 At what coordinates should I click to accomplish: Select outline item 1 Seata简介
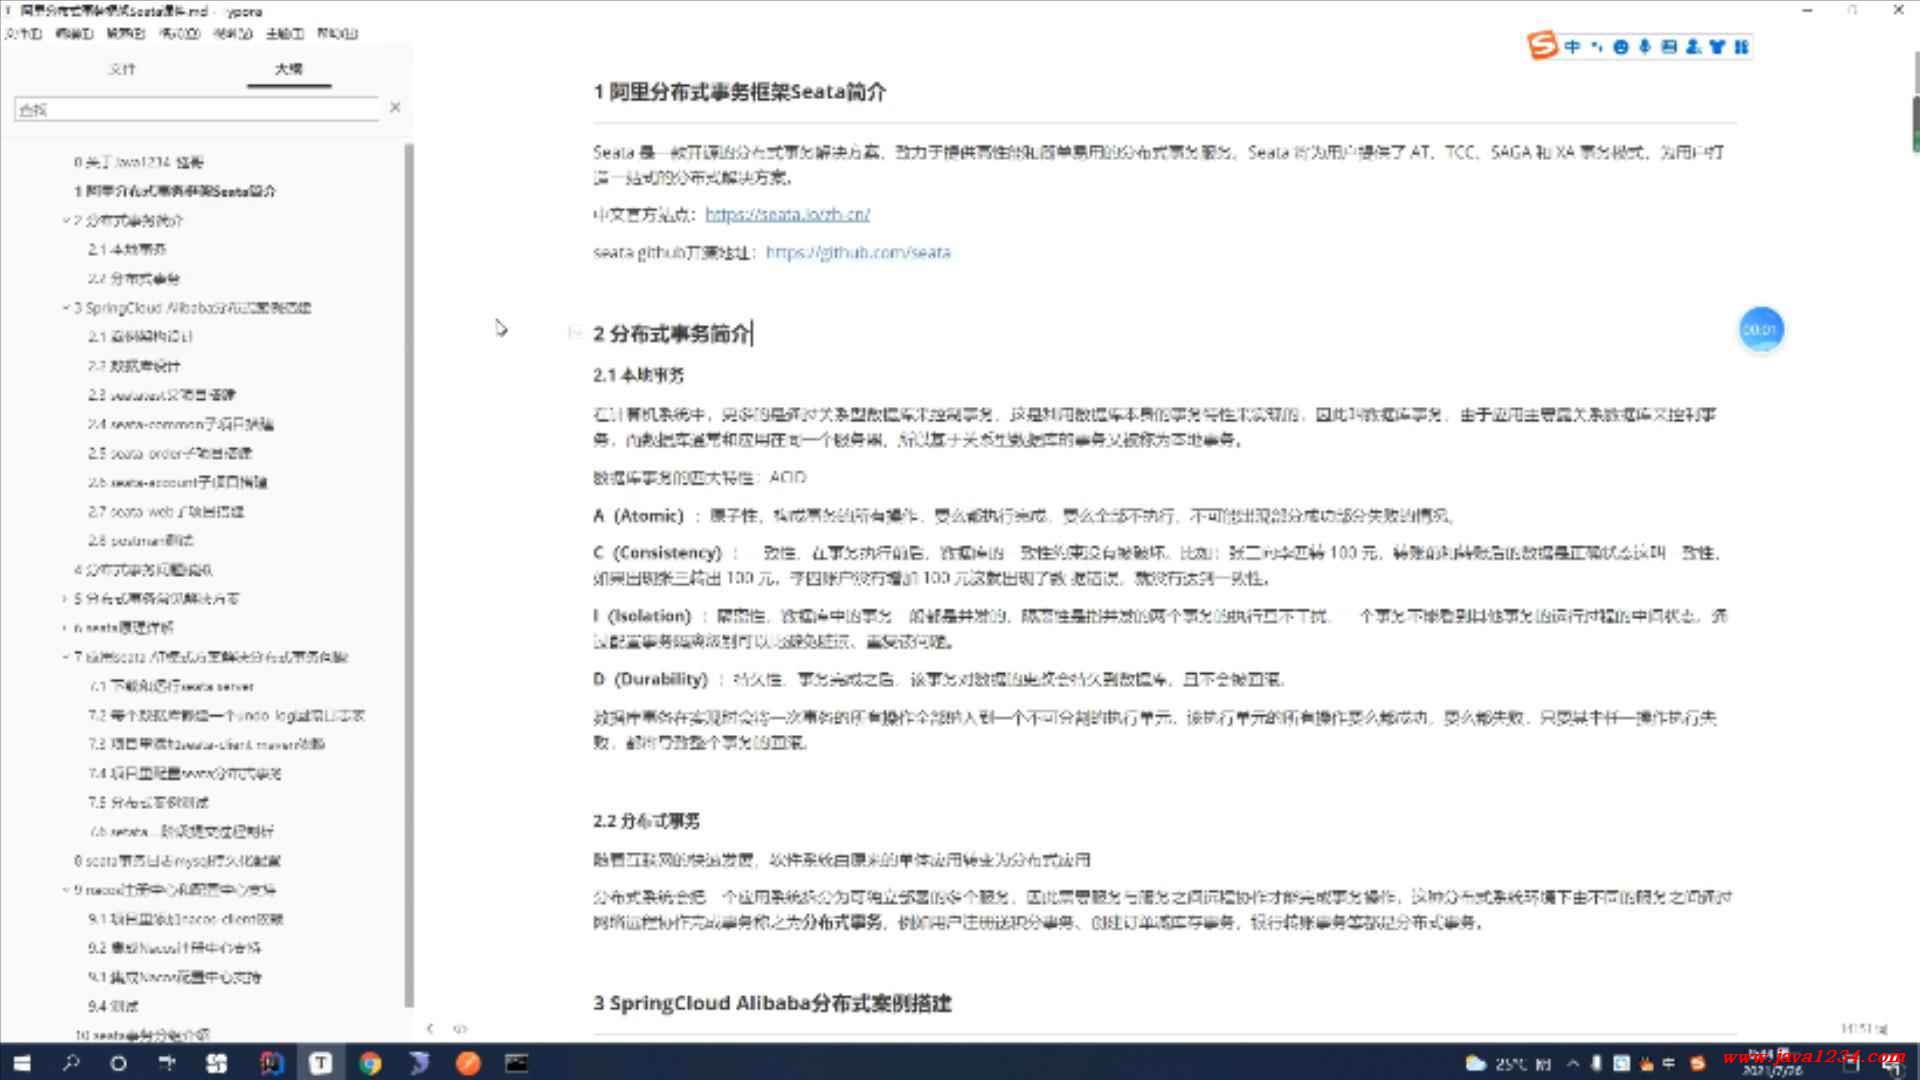(x=175, y=191)
